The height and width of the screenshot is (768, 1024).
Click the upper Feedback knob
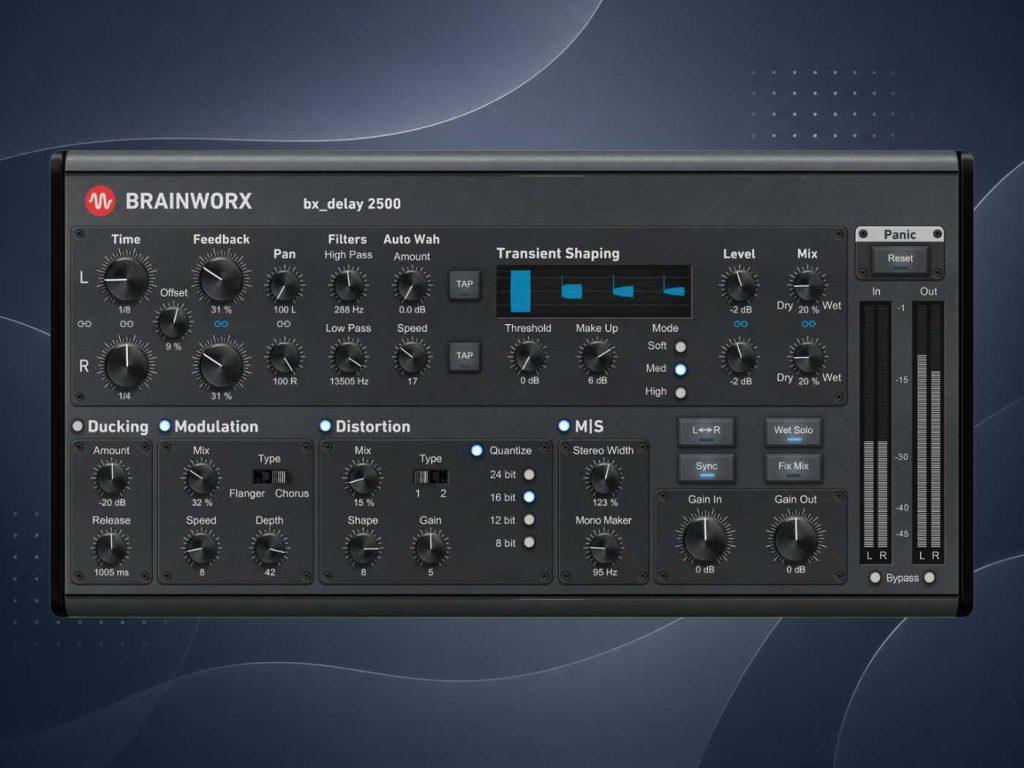[221, 279]
